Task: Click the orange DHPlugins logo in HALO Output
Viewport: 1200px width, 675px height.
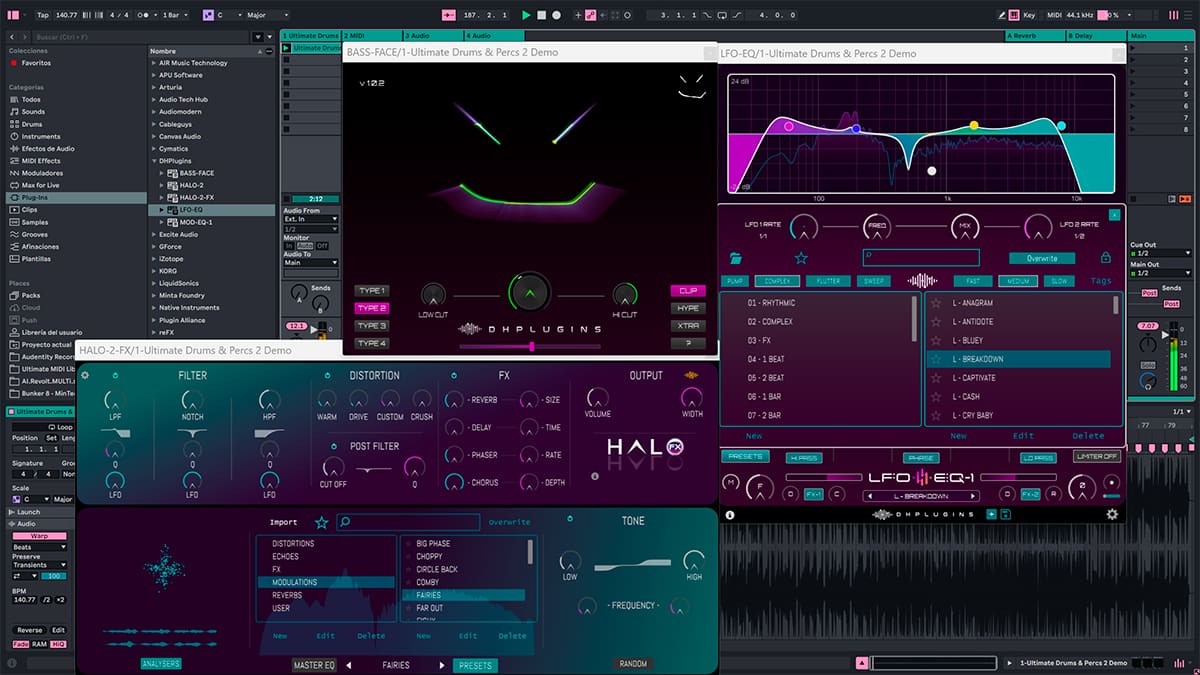Action: coord(691,375)
